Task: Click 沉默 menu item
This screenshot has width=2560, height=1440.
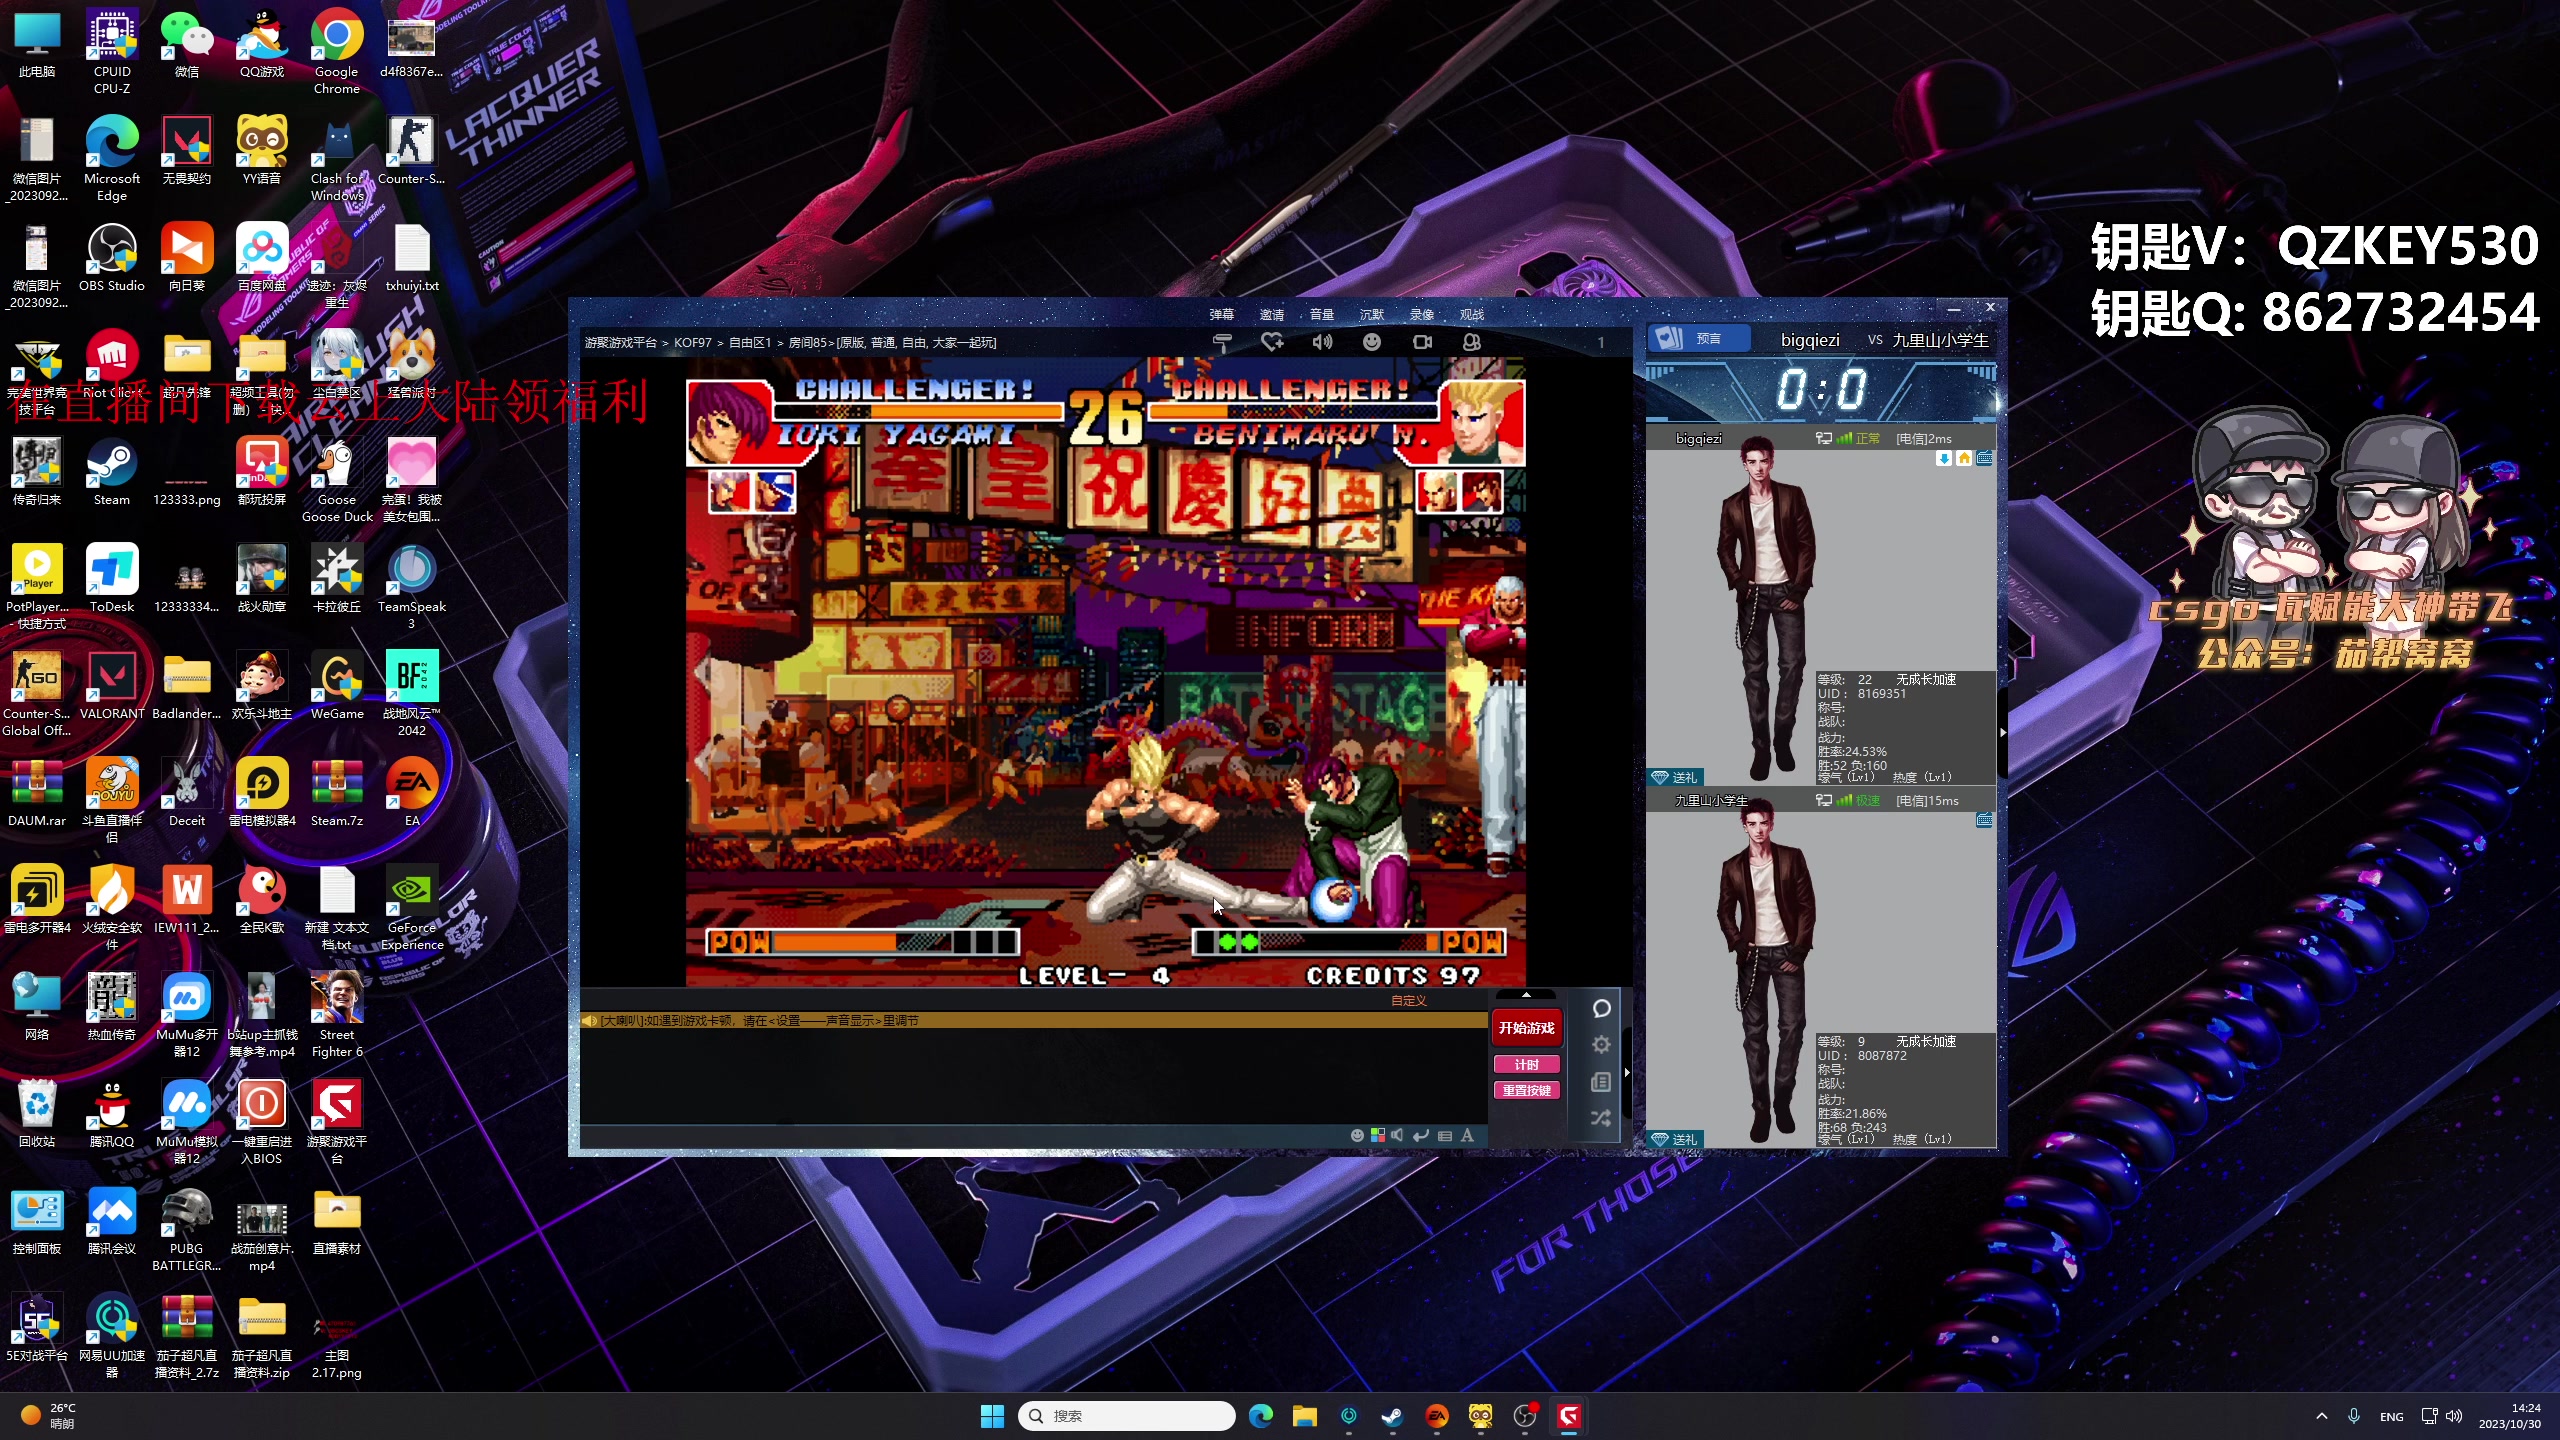Action: 1372,314
